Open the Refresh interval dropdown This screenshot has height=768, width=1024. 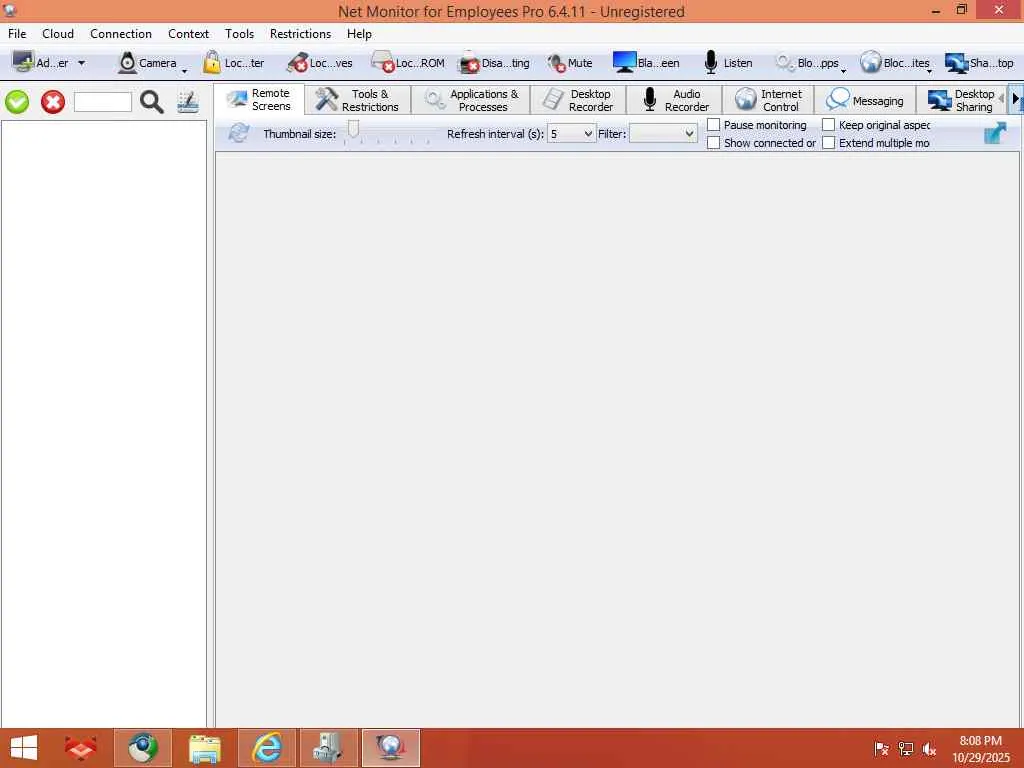coord(571,134)
